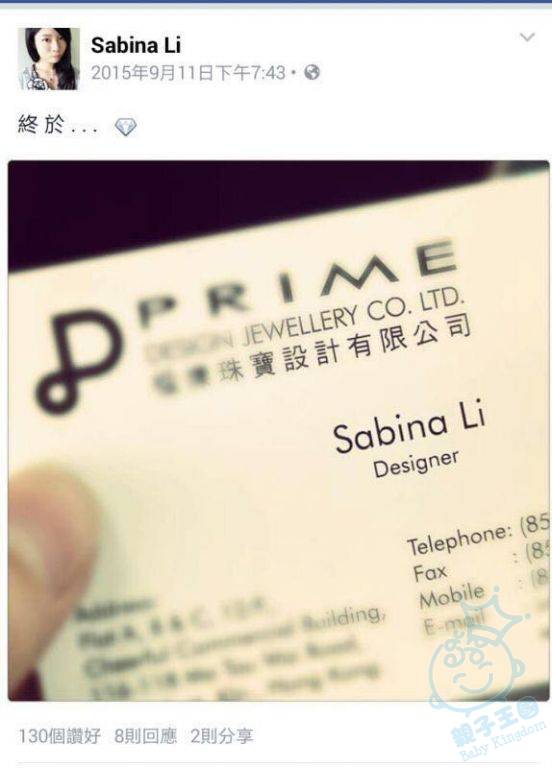
Task: Open the Sabina Li profile name link
Action: [136, 46]
